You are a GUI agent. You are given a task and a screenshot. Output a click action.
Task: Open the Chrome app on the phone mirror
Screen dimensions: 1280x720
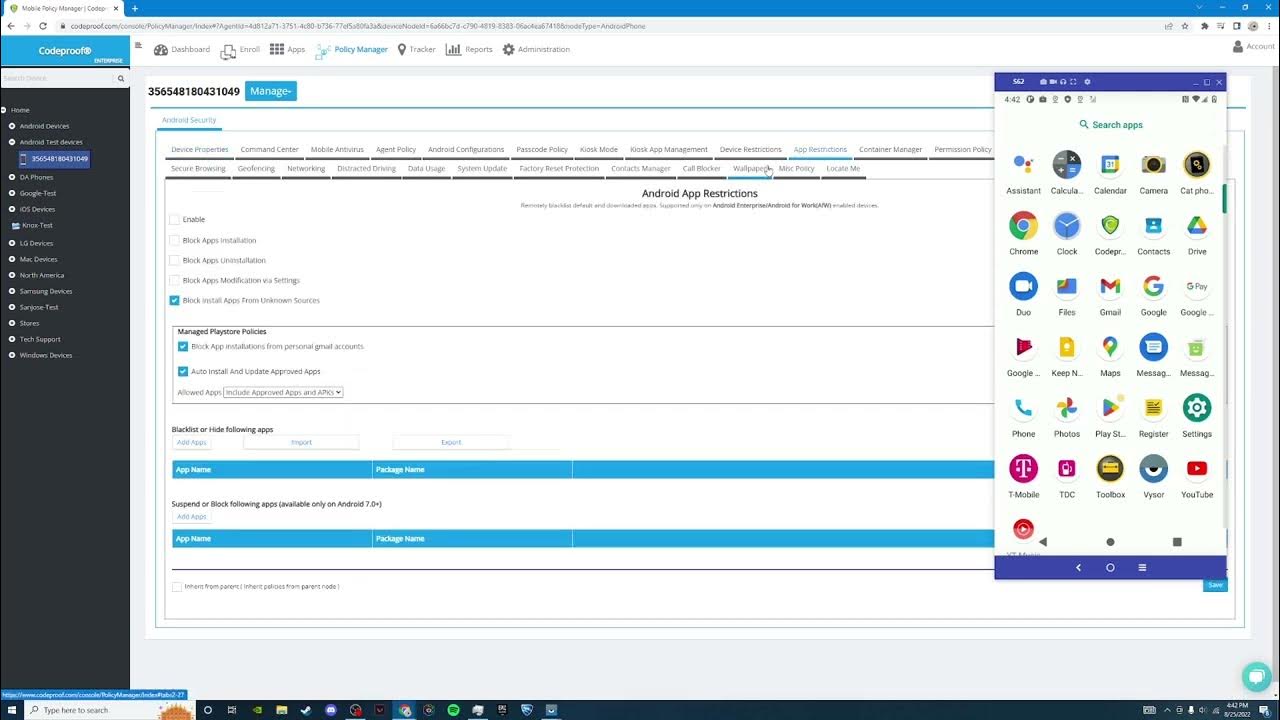pyautogui.click(x=1023, y=226)
